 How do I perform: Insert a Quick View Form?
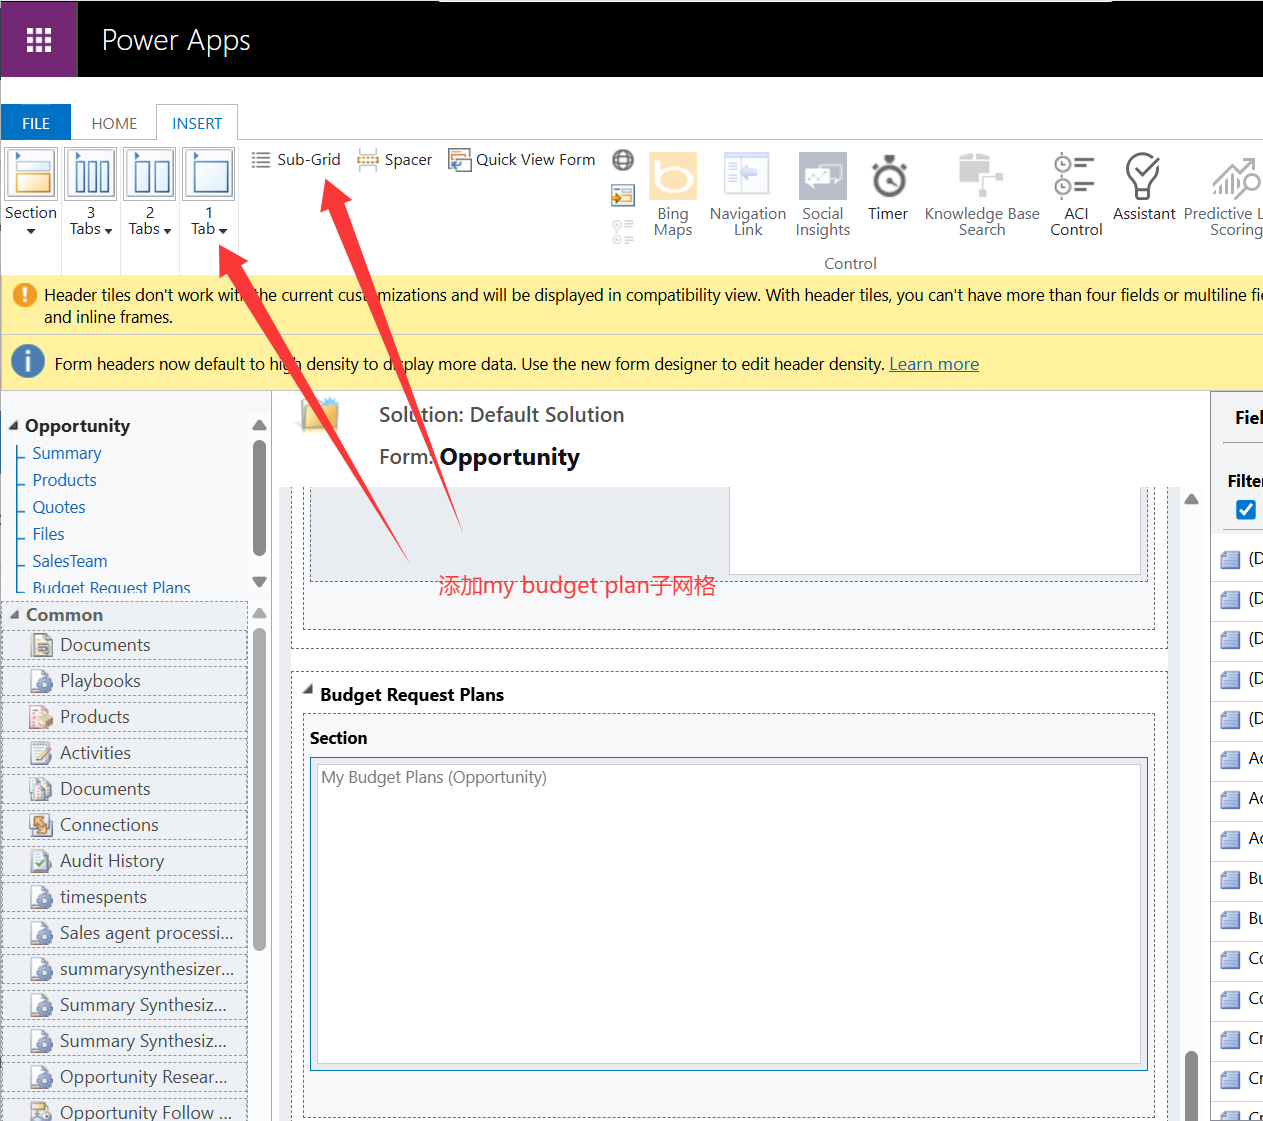click(x=522, y=160)
